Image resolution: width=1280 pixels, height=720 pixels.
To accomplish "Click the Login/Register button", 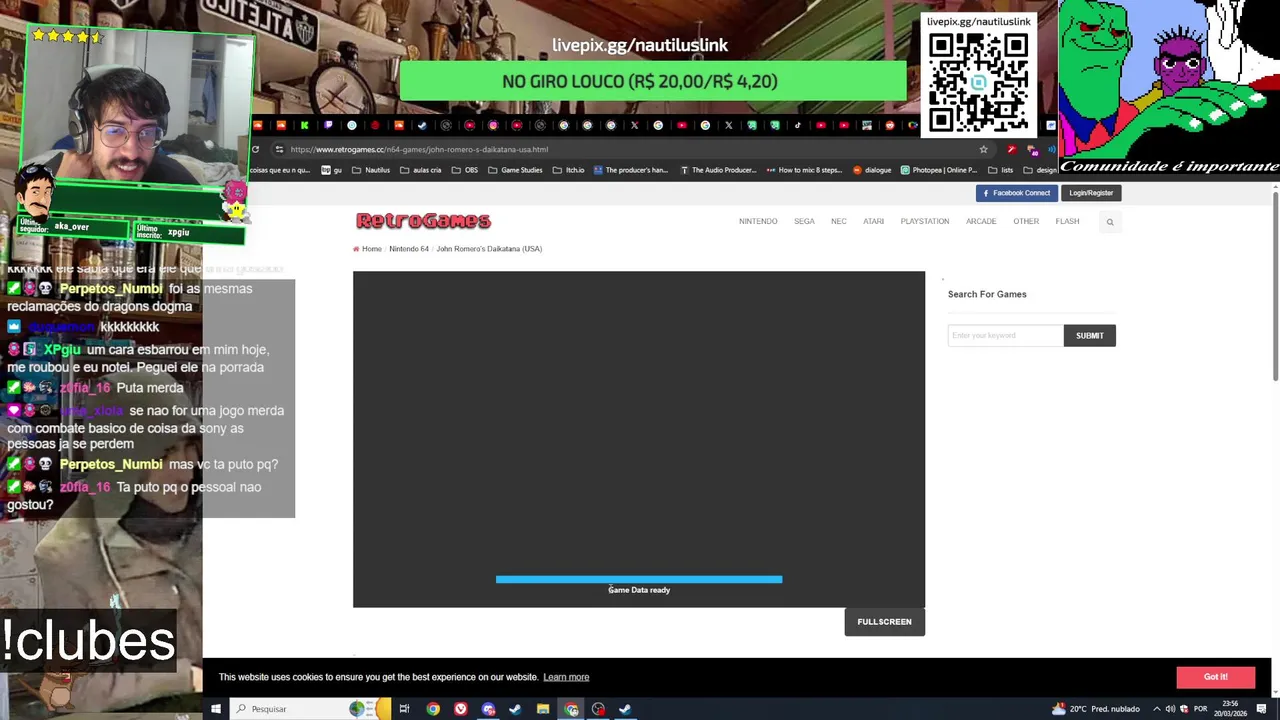I will point(1091,193).
